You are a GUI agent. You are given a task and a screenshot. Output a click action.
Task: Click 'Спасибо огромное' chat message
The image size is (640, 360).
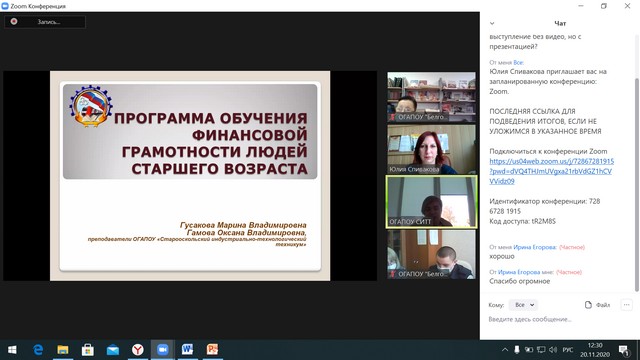coord(520,281)
